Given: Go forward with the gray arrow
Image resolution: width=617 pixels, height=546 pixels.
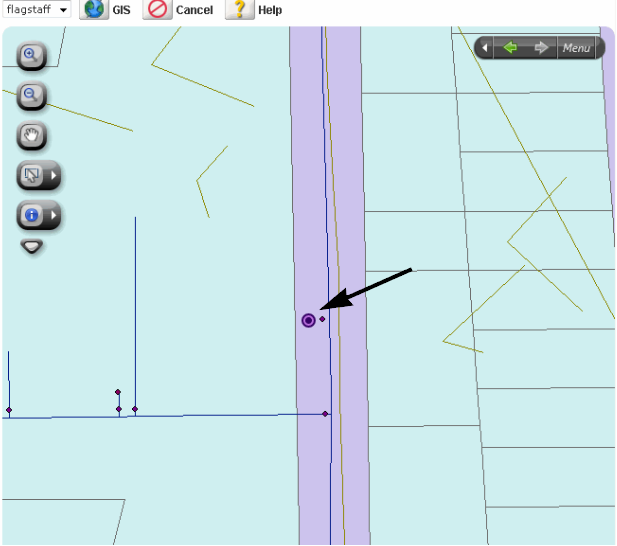Looking at the screenshot, I should [x=541, y=48].
